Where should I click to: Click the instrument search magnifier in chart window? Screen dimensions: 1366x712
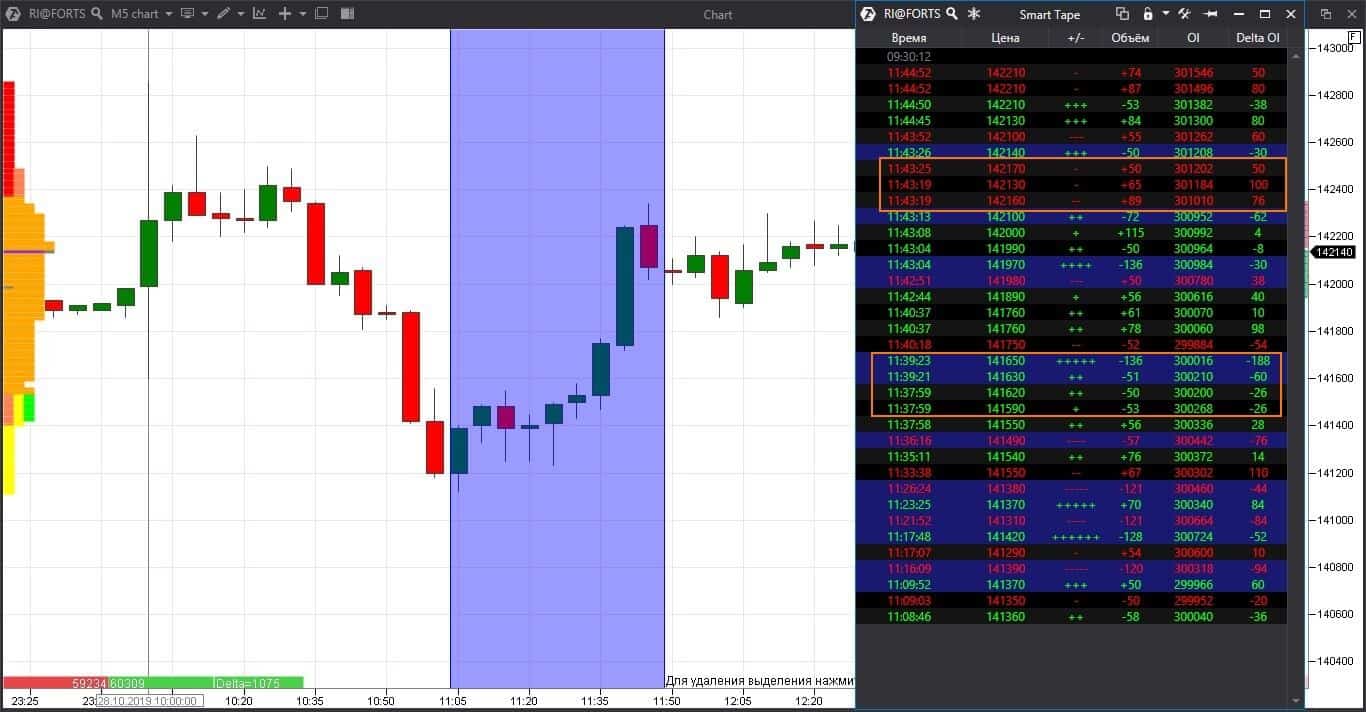96,14
